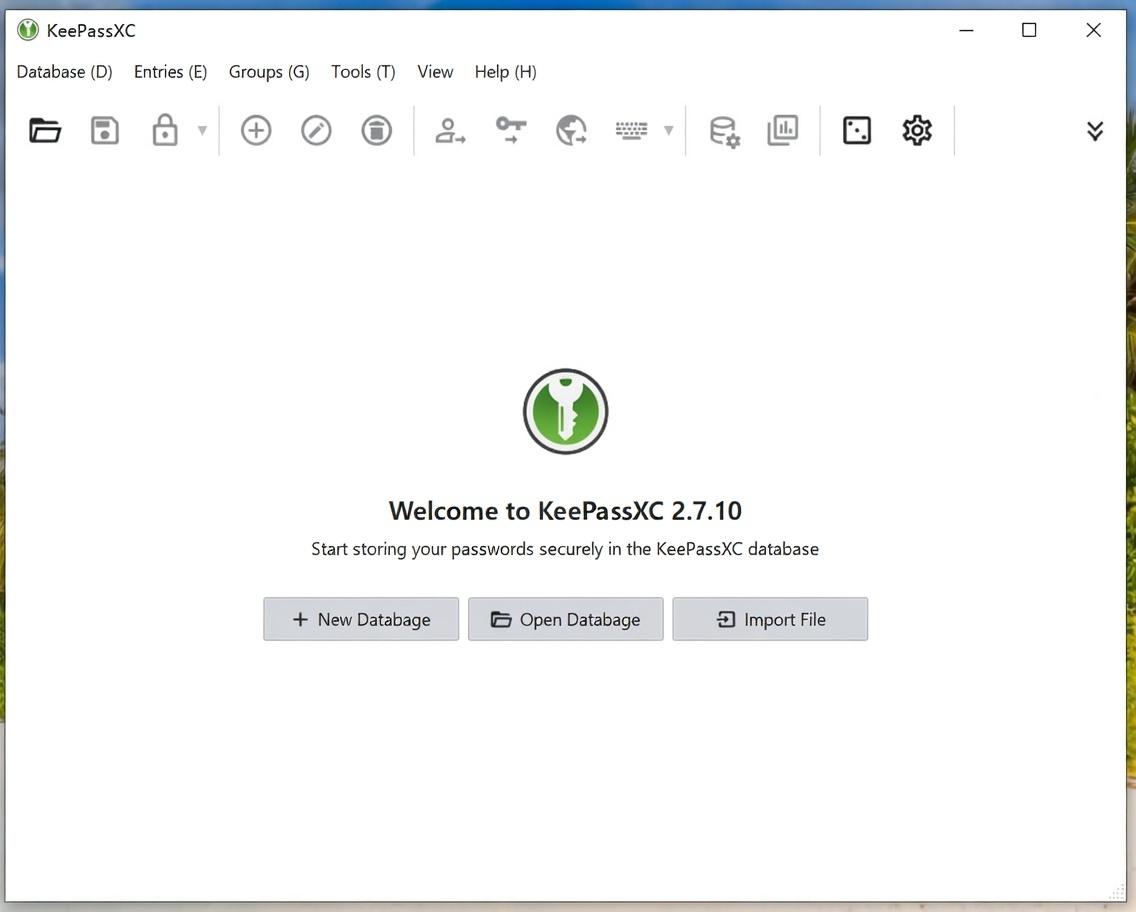
Task: Open the Tools (T) menu
Action: tap(363, 72)
